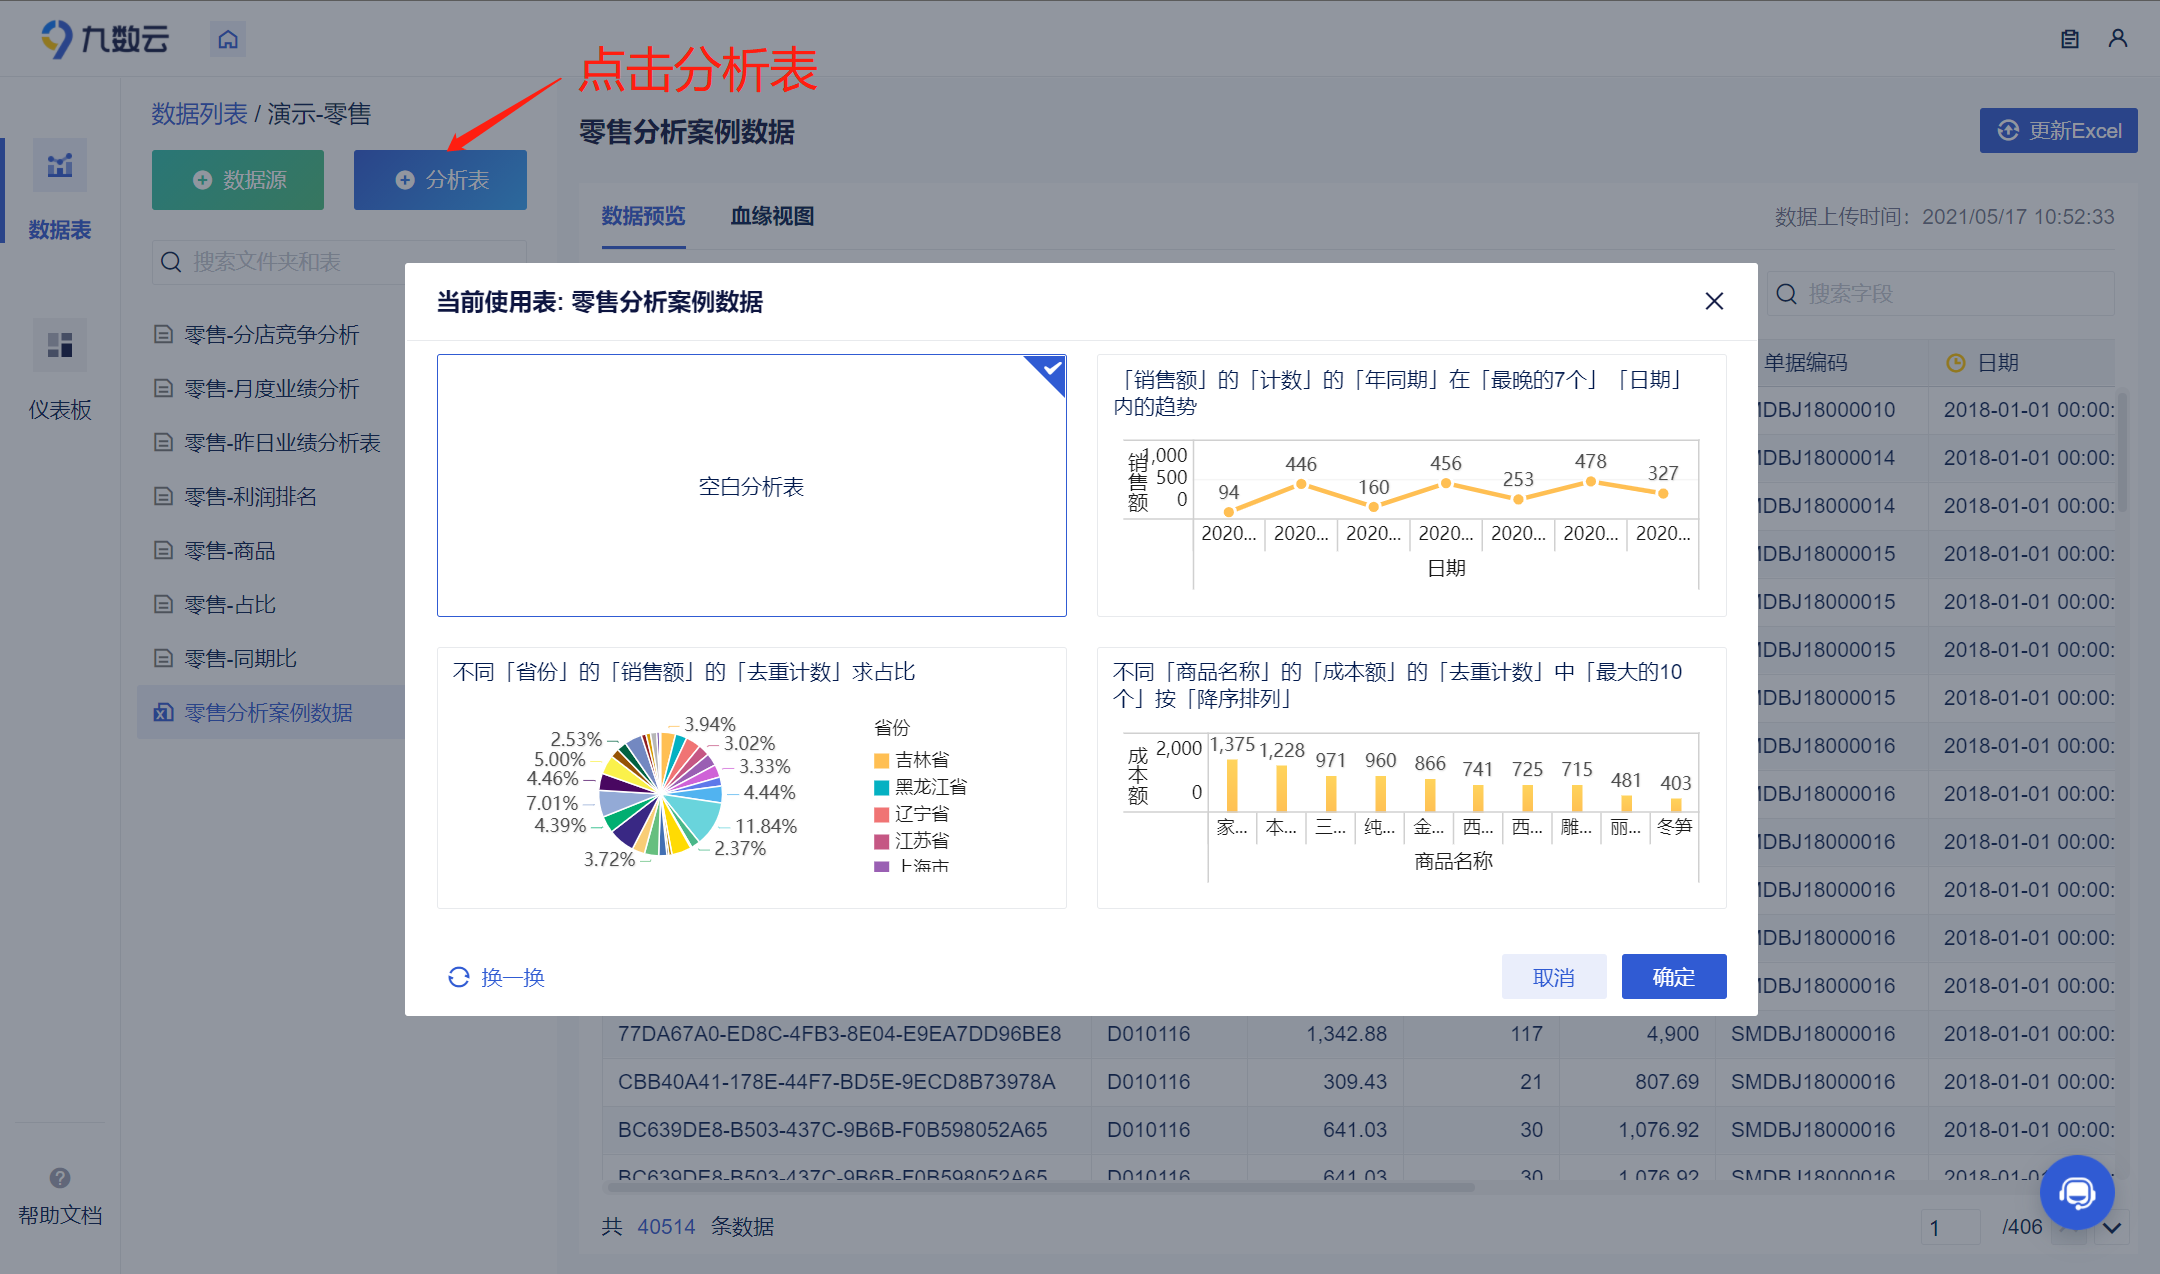
Task: Select the 空白分析表 card
Action: click(751, 486)
